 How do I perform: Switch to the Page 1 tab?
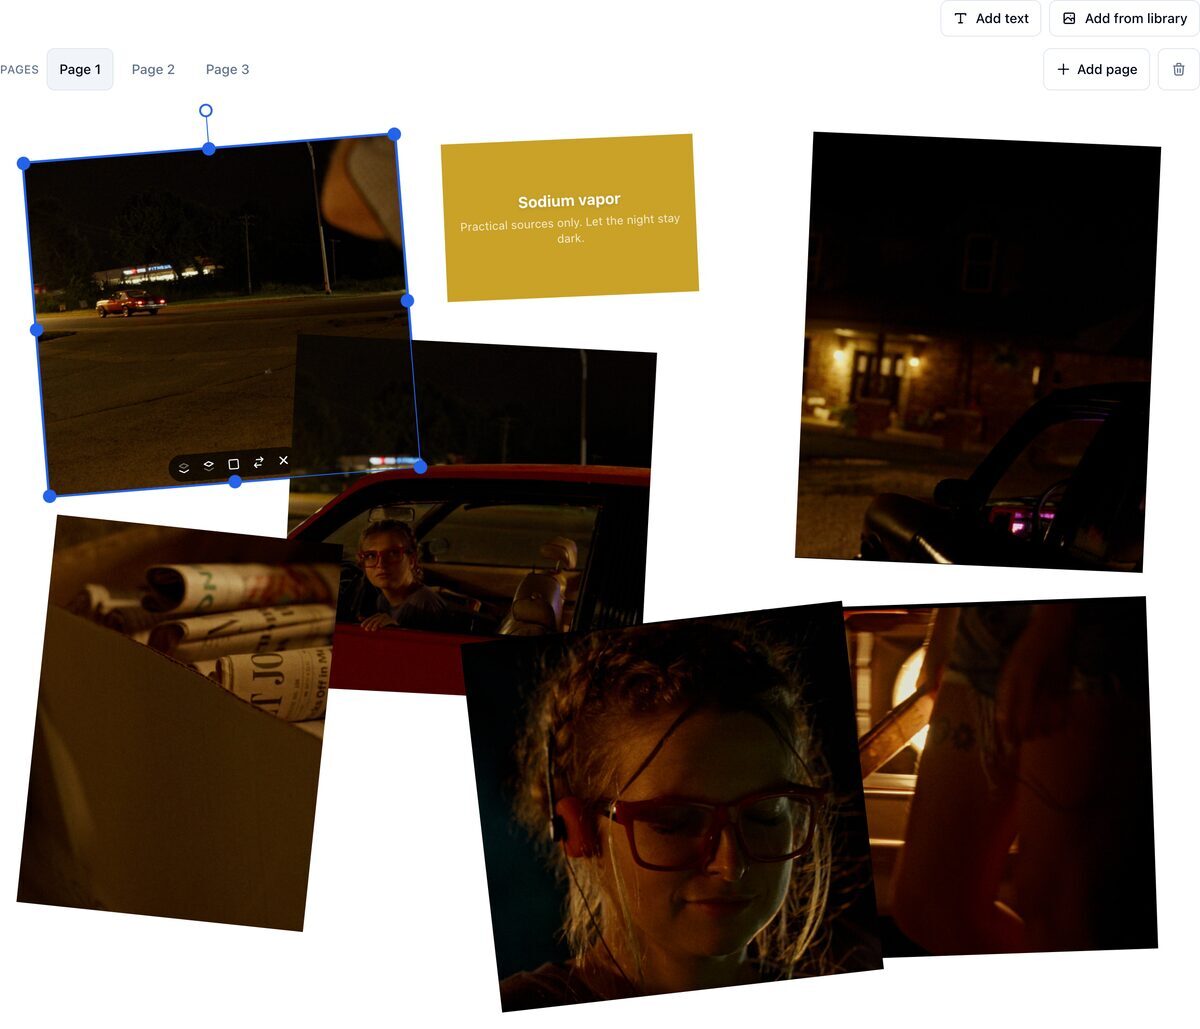pyautogui.click(x=80, y=69)
